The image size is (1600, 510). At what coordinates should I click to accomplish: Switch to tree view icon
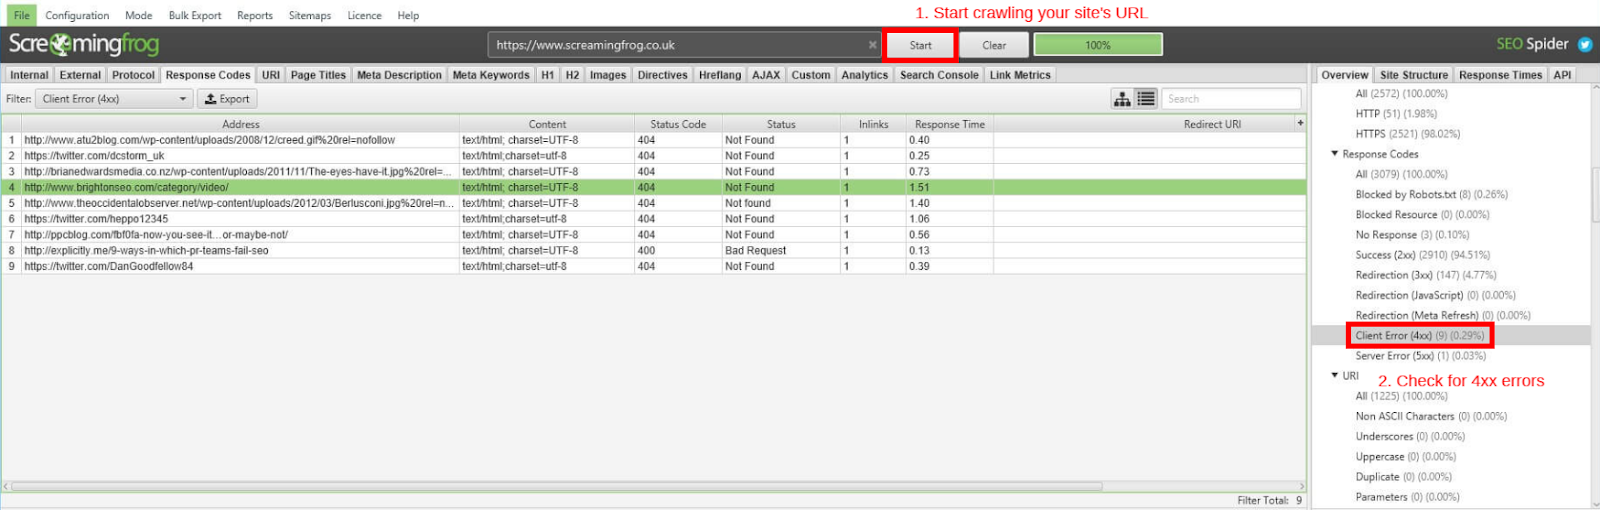(x=1123, y=99)
